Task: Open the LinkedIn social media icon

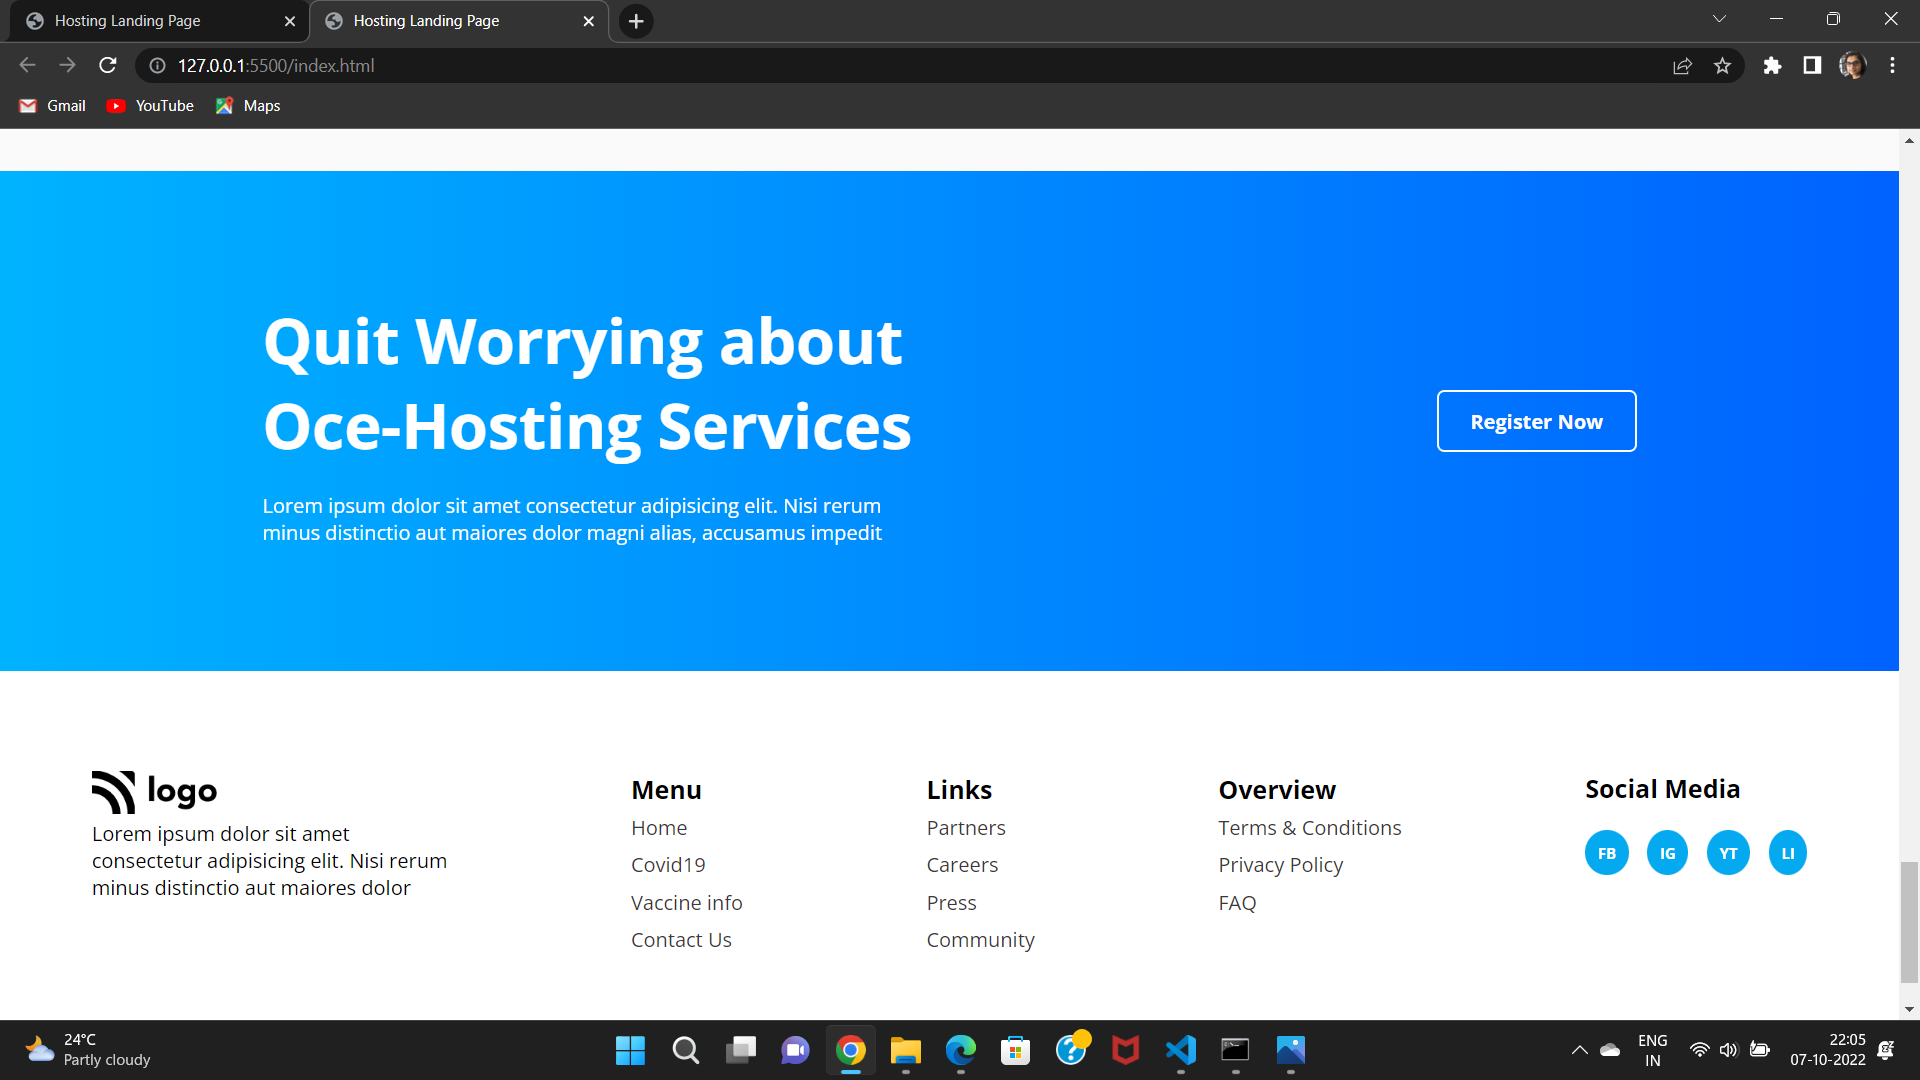Action: pos(1787,852)
